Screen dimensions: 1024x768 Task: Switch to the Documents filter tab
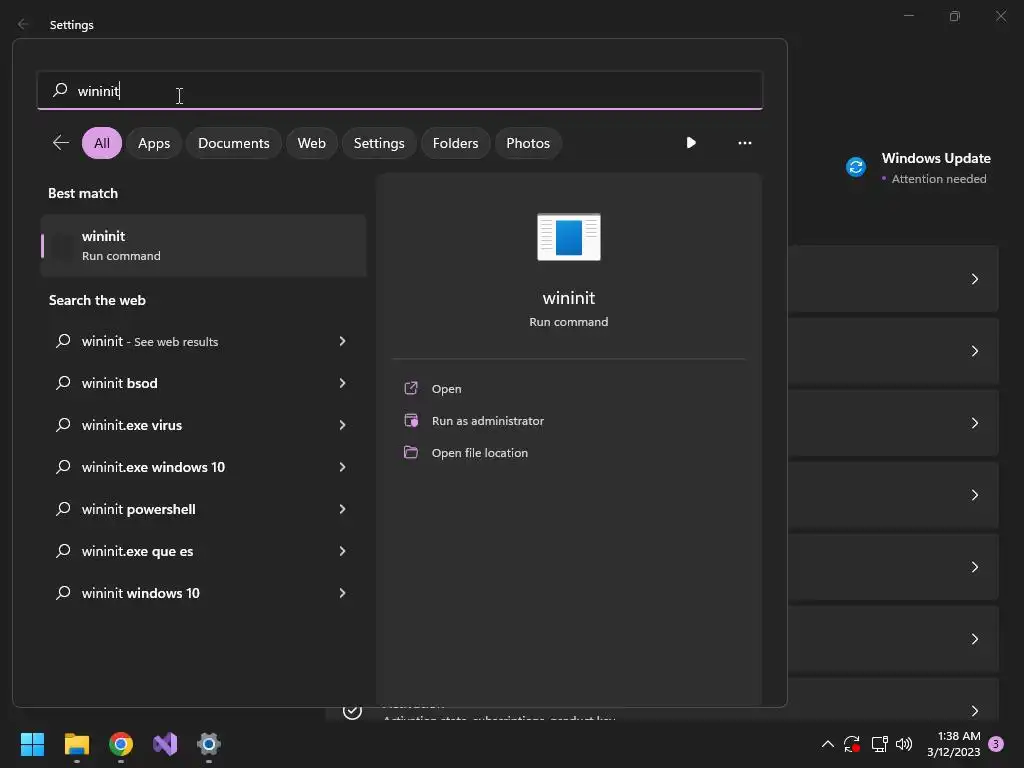[234, 143]
